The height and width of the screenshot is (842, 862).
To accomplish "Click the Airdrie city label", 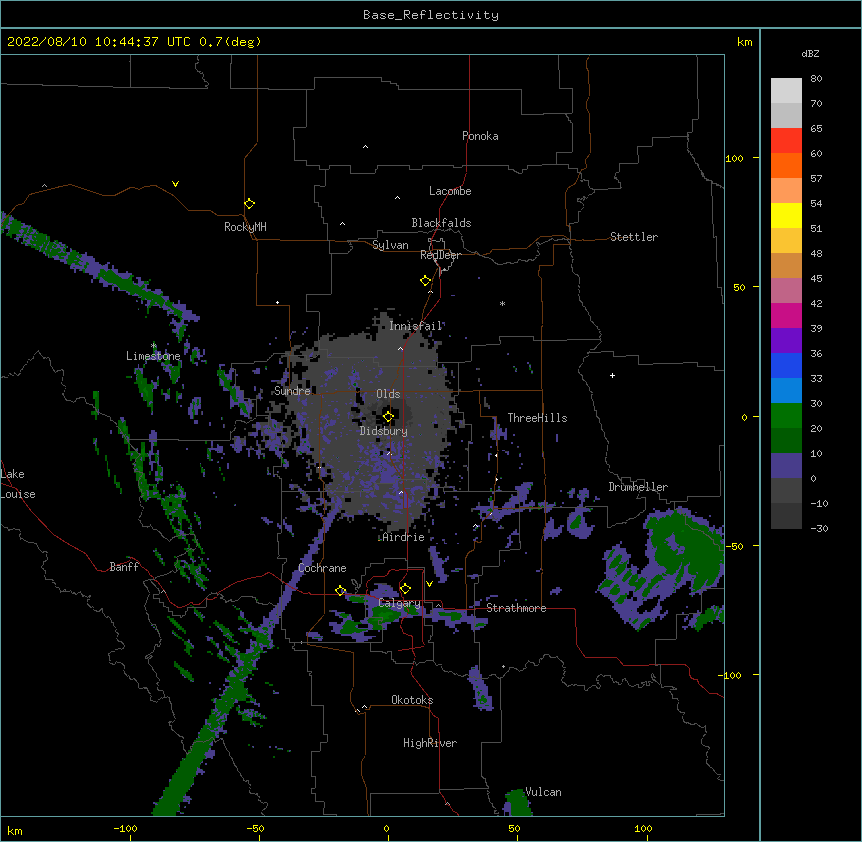I will [x=403, y=537].
